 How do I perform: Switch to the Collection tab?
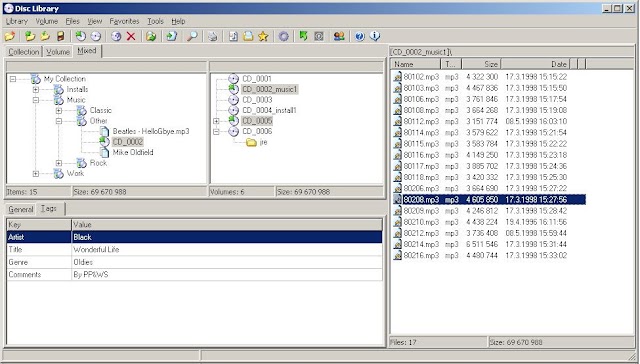[24, 52]
